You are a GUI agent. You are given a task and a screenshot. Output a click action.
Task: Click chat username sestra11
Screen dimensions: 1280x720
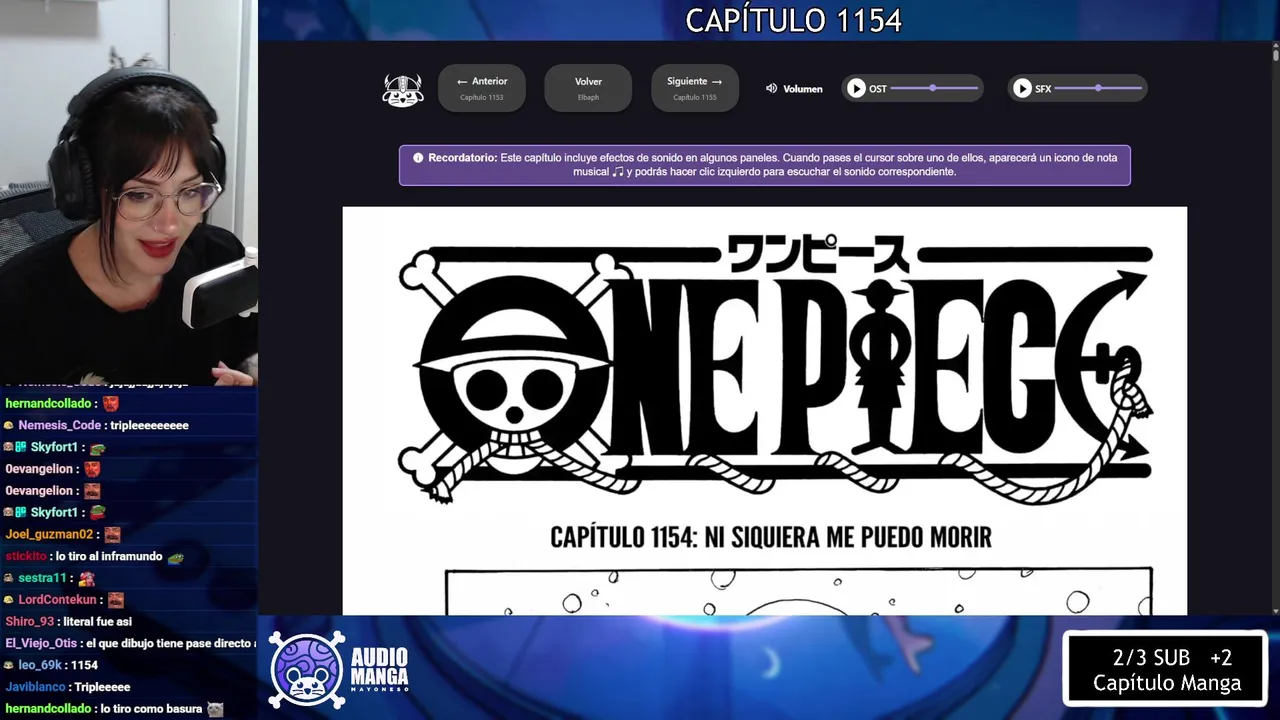tap(42, 578)
